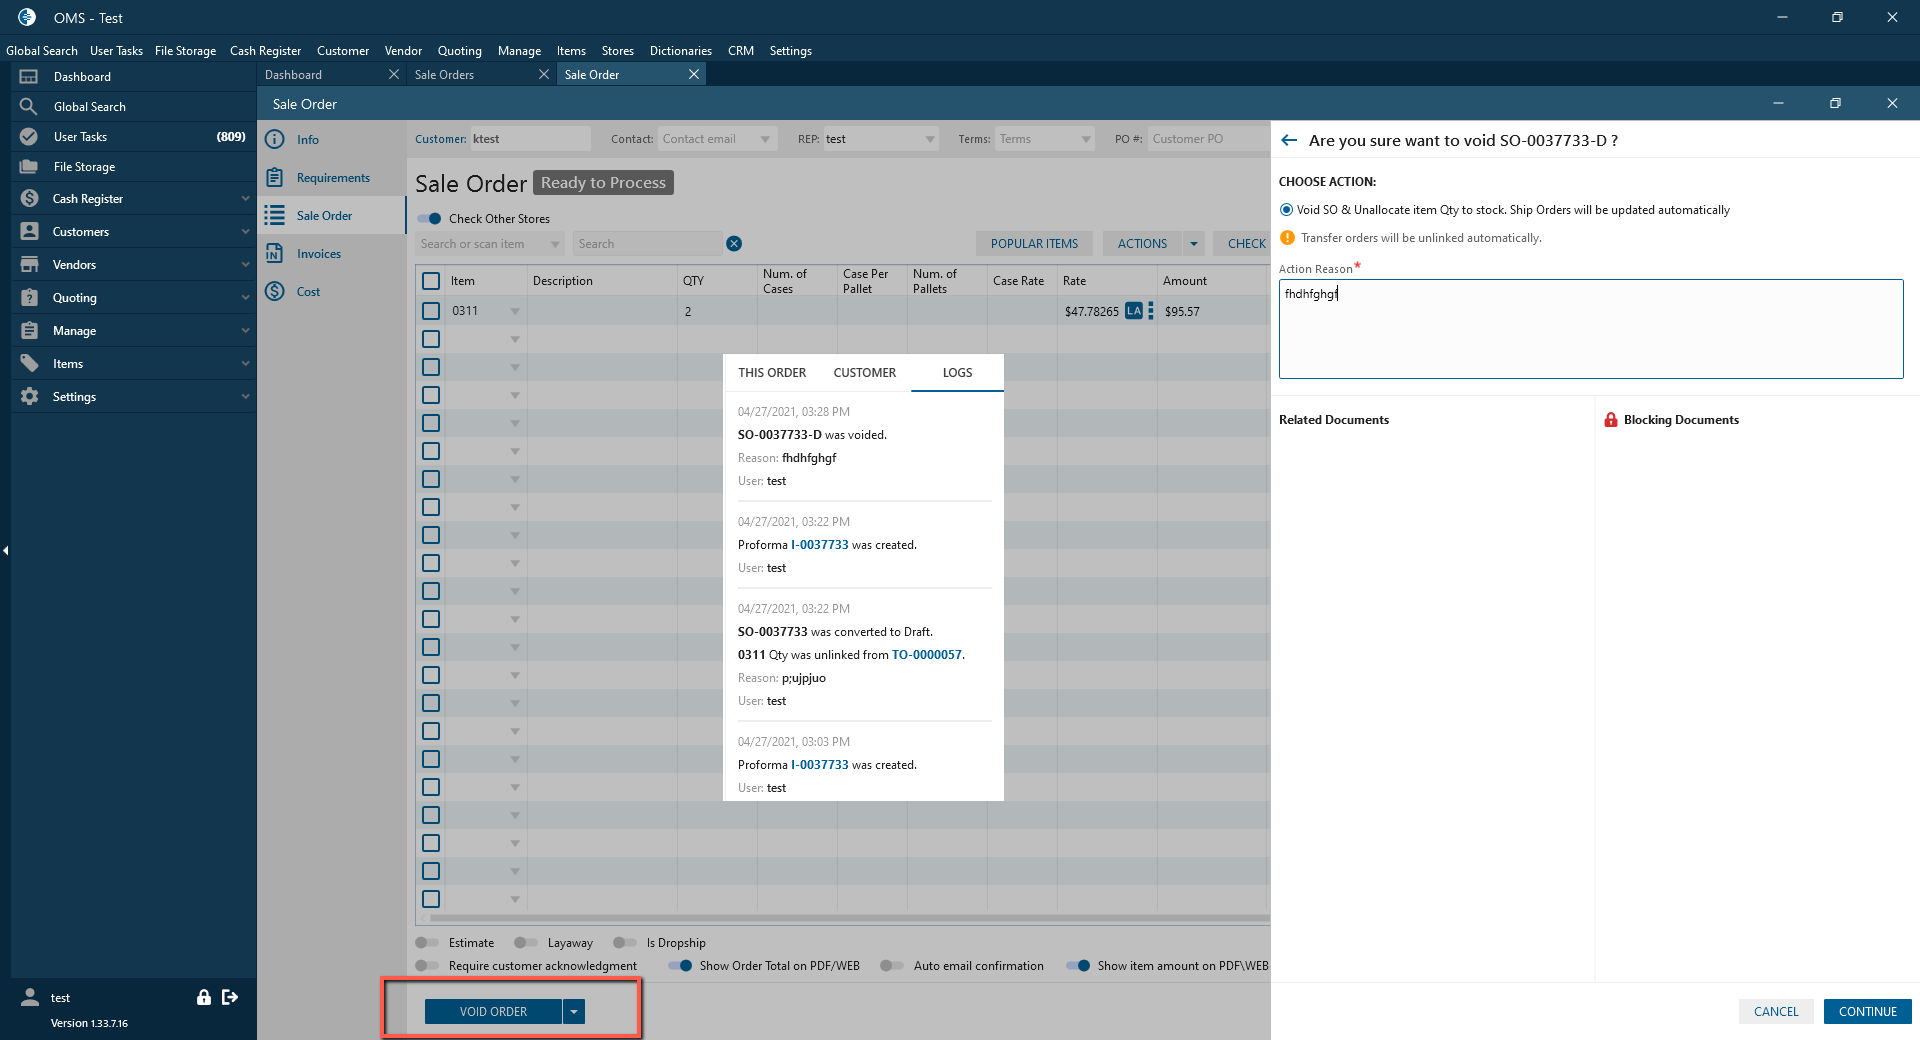Open the REP dropdown
This screenshot has height=1040, width=1920.
930,140
